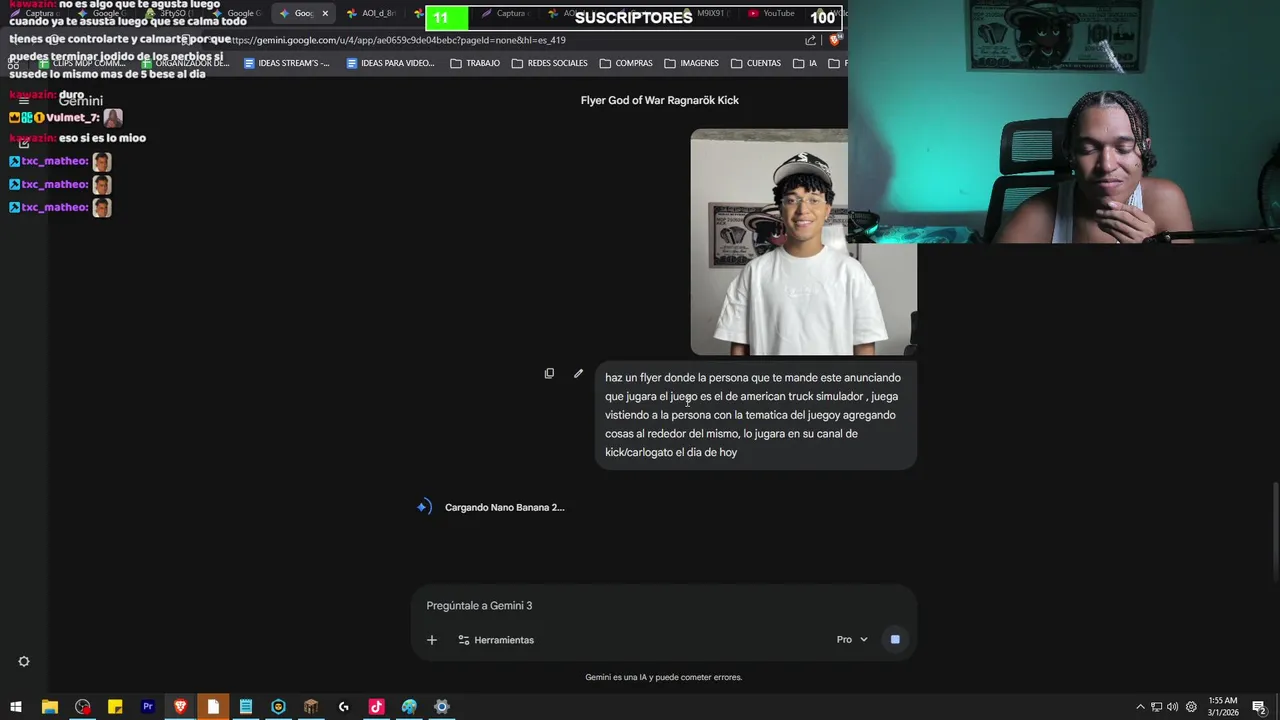The image size is (1280, 720).
Task: Click the gear icon in the system tray
Action: tap(1191, 707)
